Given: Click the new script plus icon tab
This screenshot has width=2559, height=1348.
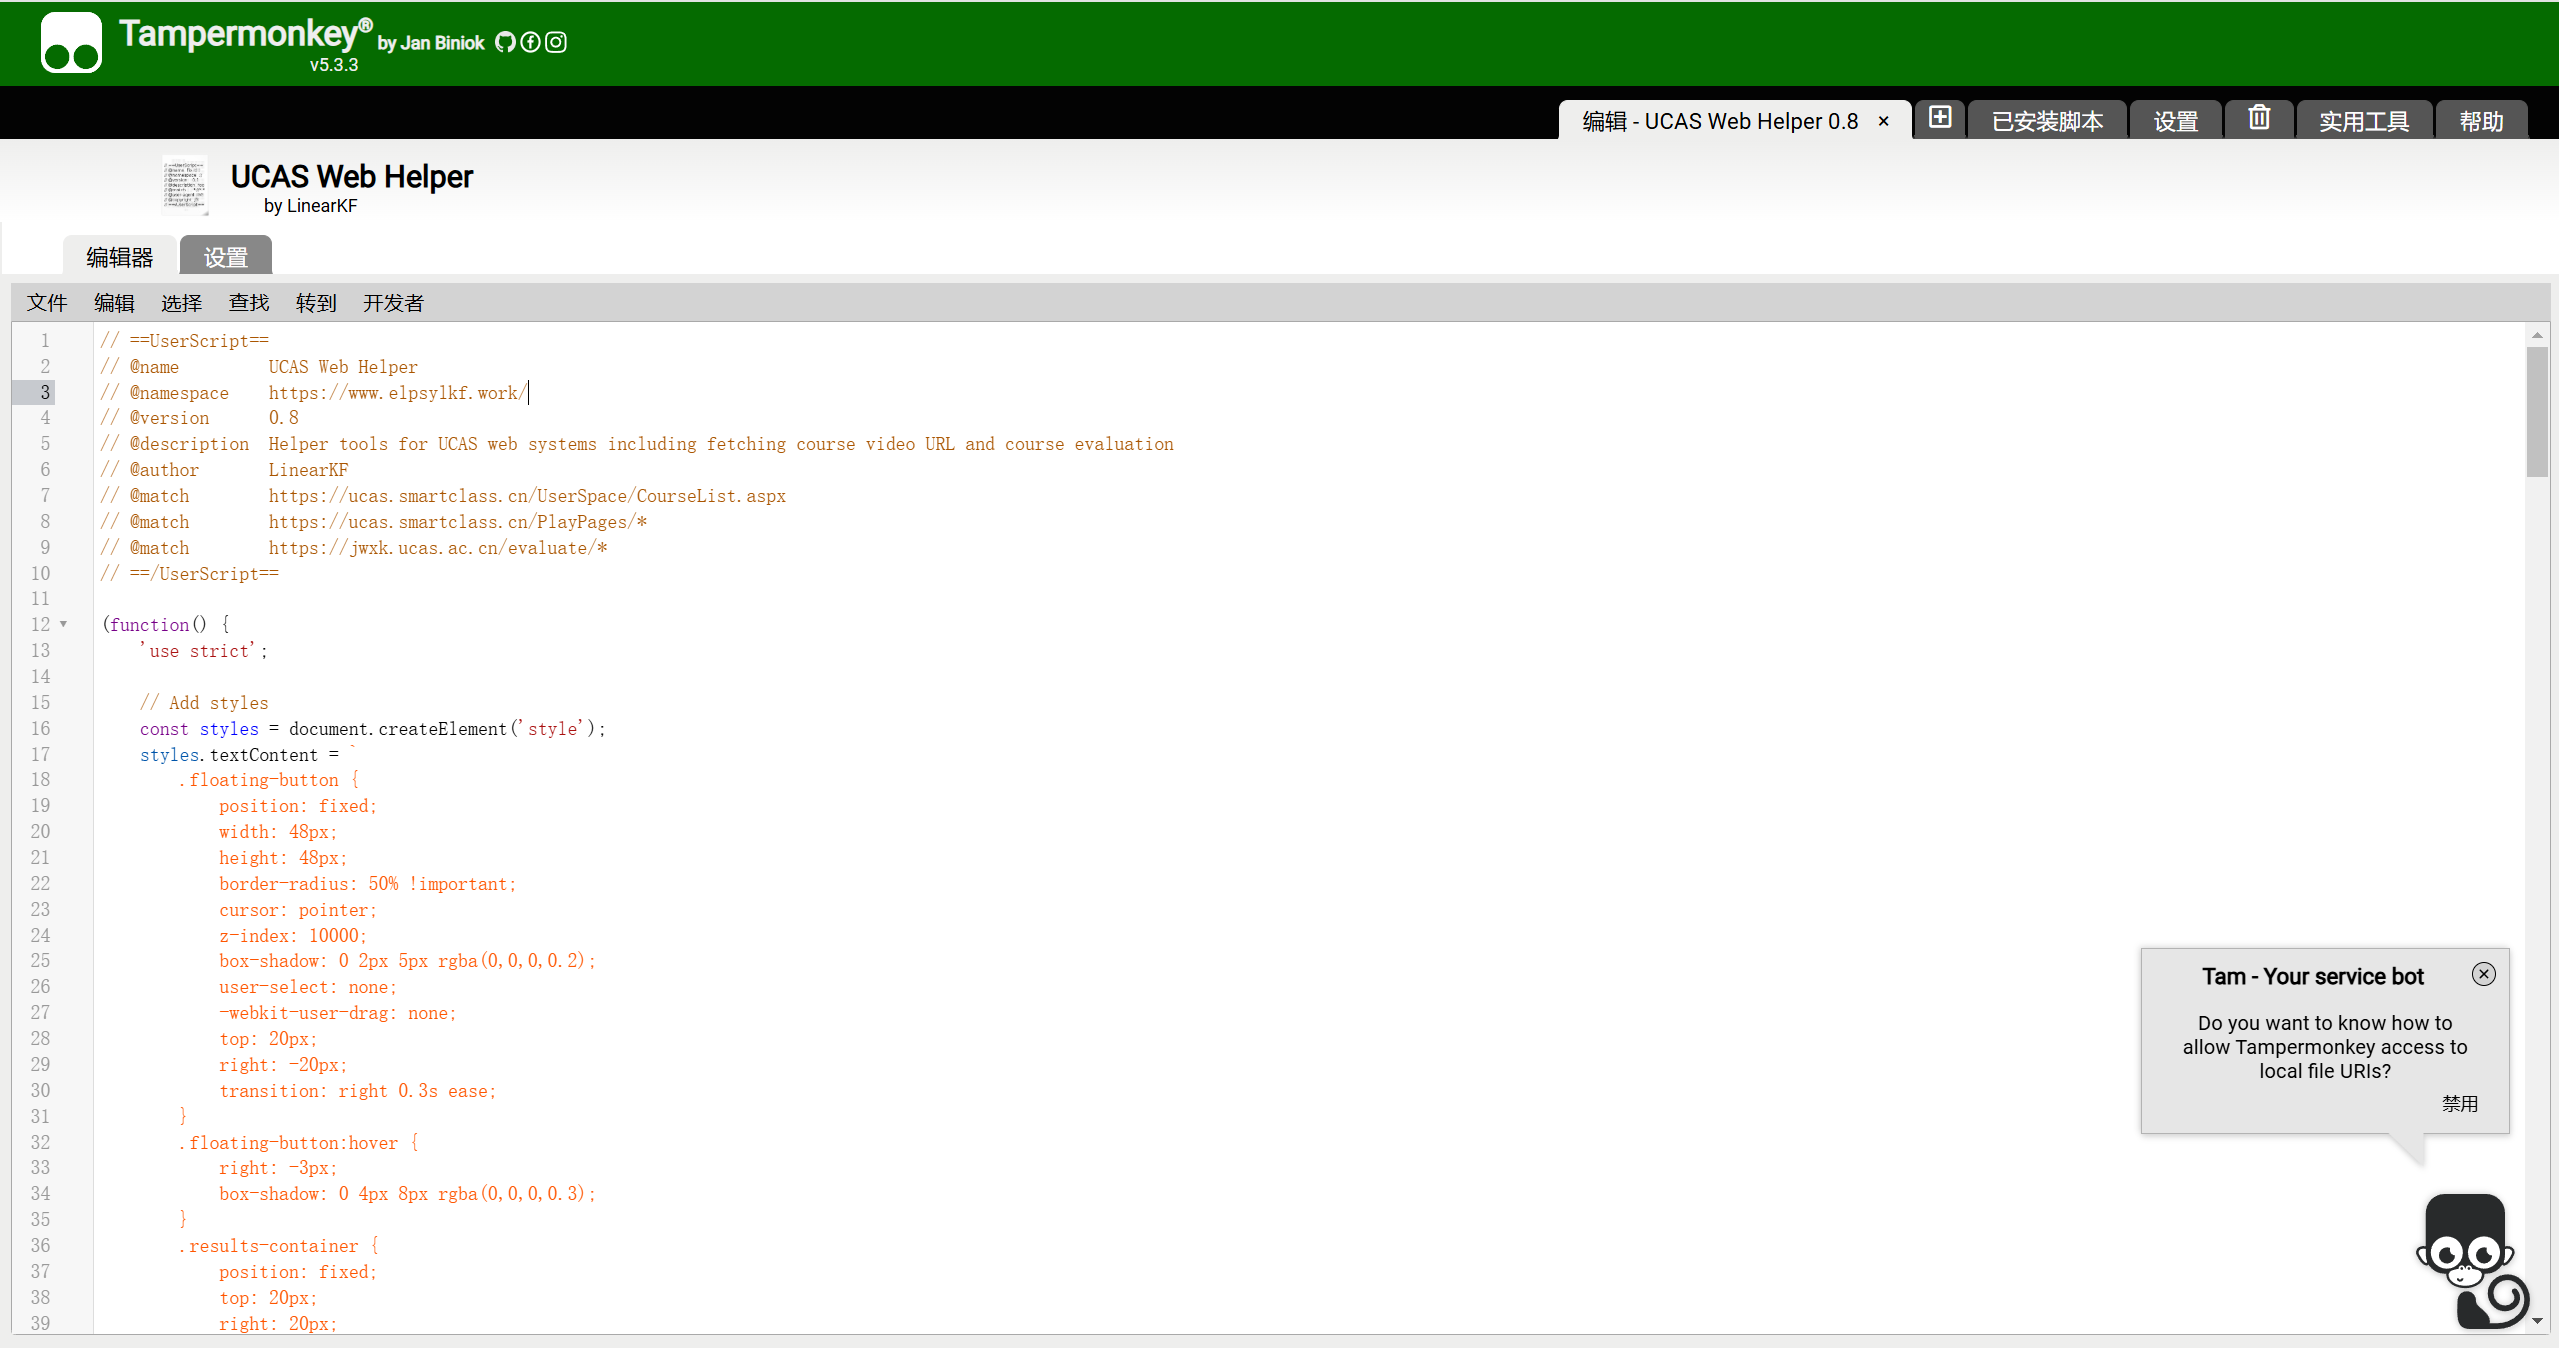Looking at the screenshot, I should [1940, 118].
